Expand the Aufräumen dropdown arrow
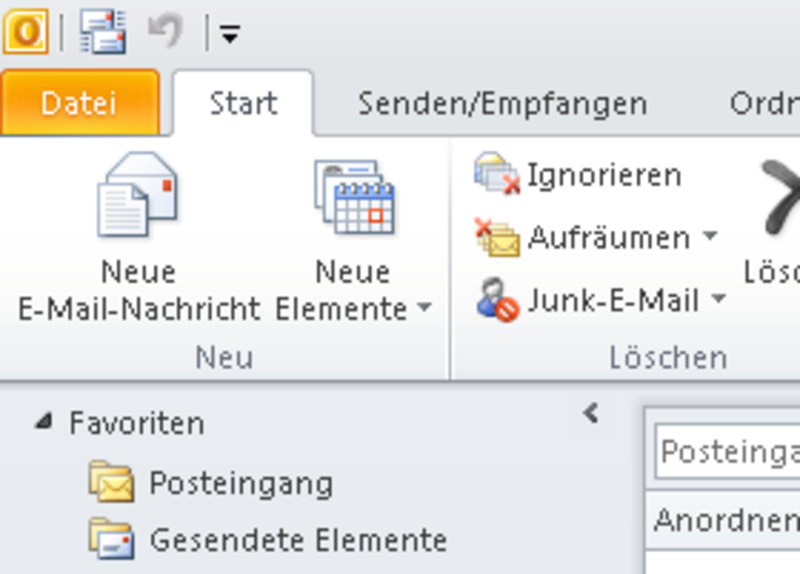Image resolution: width=800 pixels, height=574 pixels. (710, 235)
